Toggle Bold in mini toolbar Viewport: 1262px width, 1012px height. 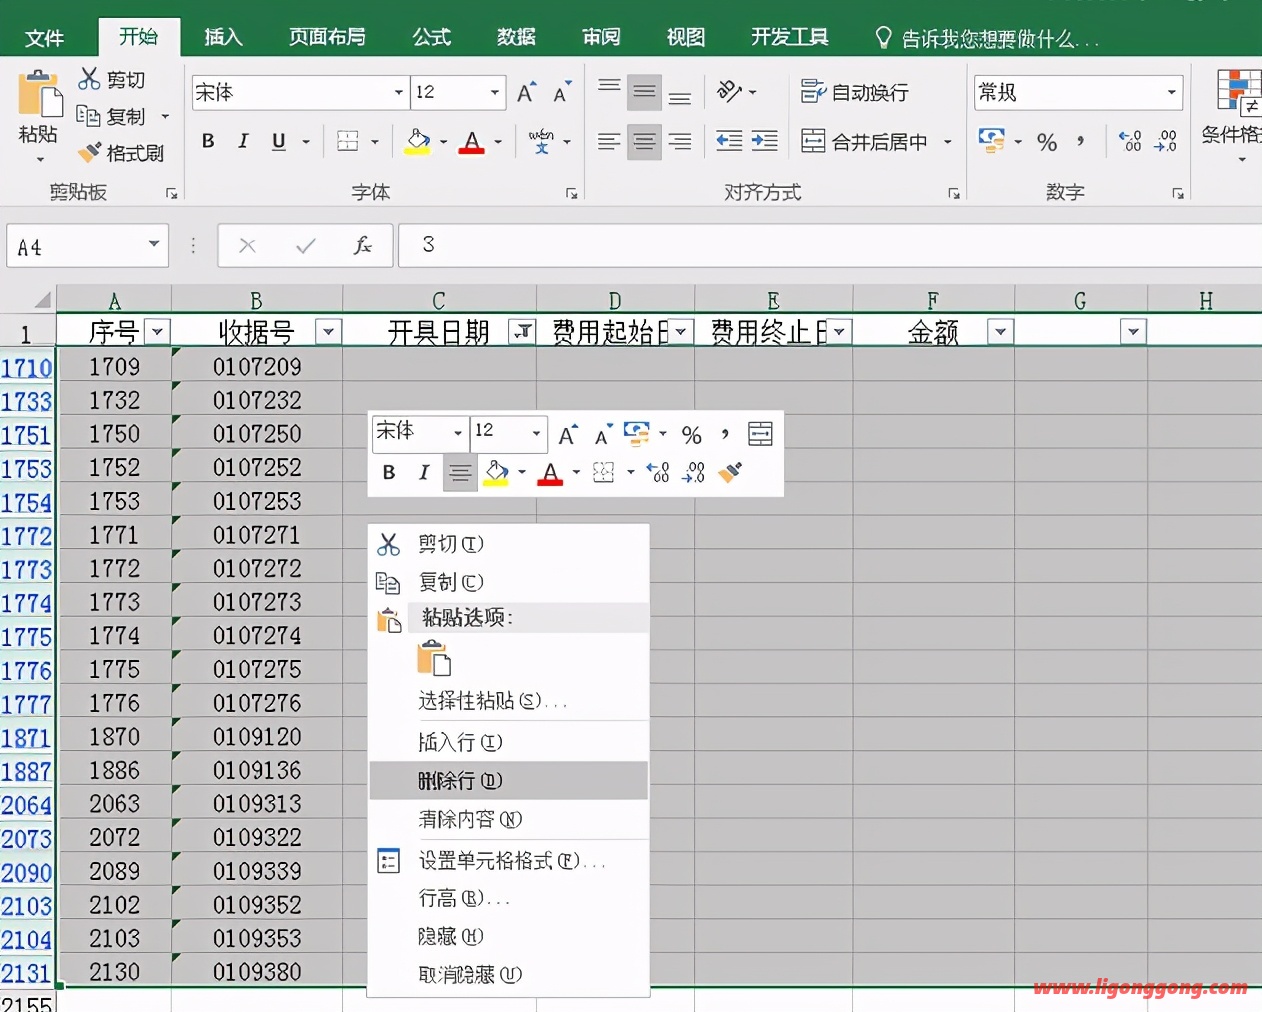tap(389, 472)
